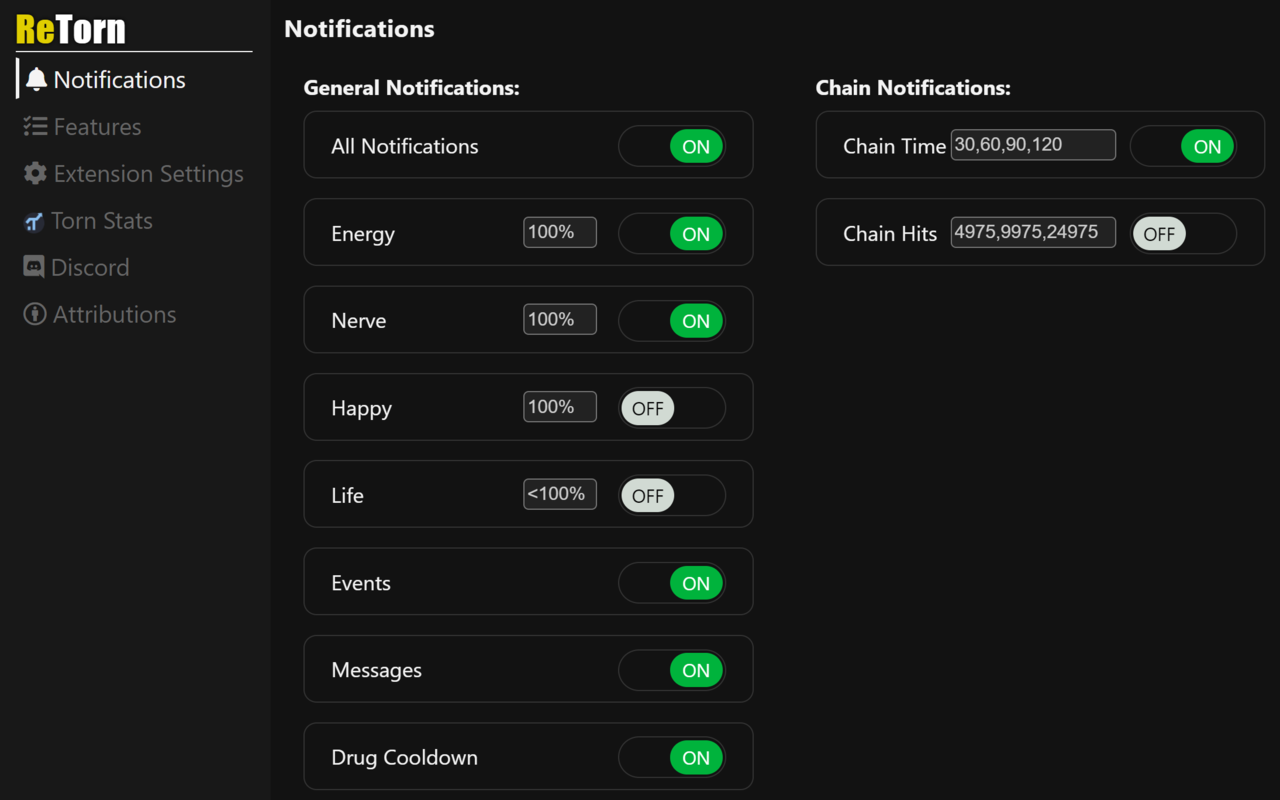Focus the Chain Hits values field

coord(1033,232)
